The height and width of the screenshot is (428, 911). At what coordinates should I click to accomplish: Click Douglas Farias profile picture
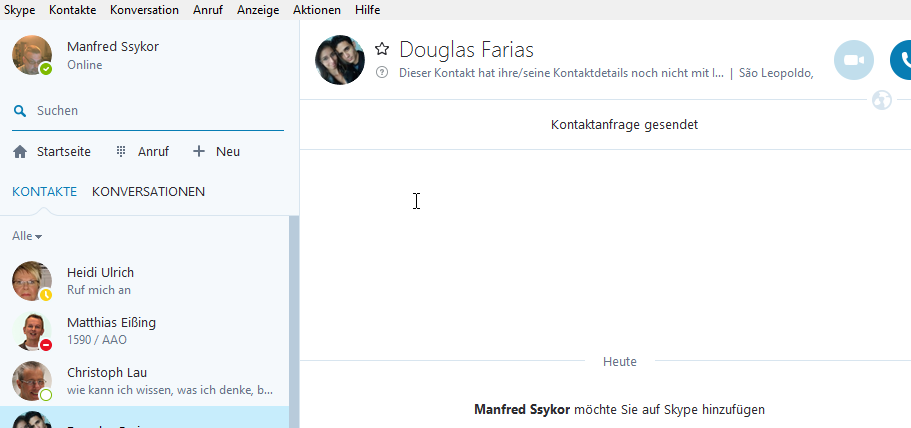[x=339, y=60]
